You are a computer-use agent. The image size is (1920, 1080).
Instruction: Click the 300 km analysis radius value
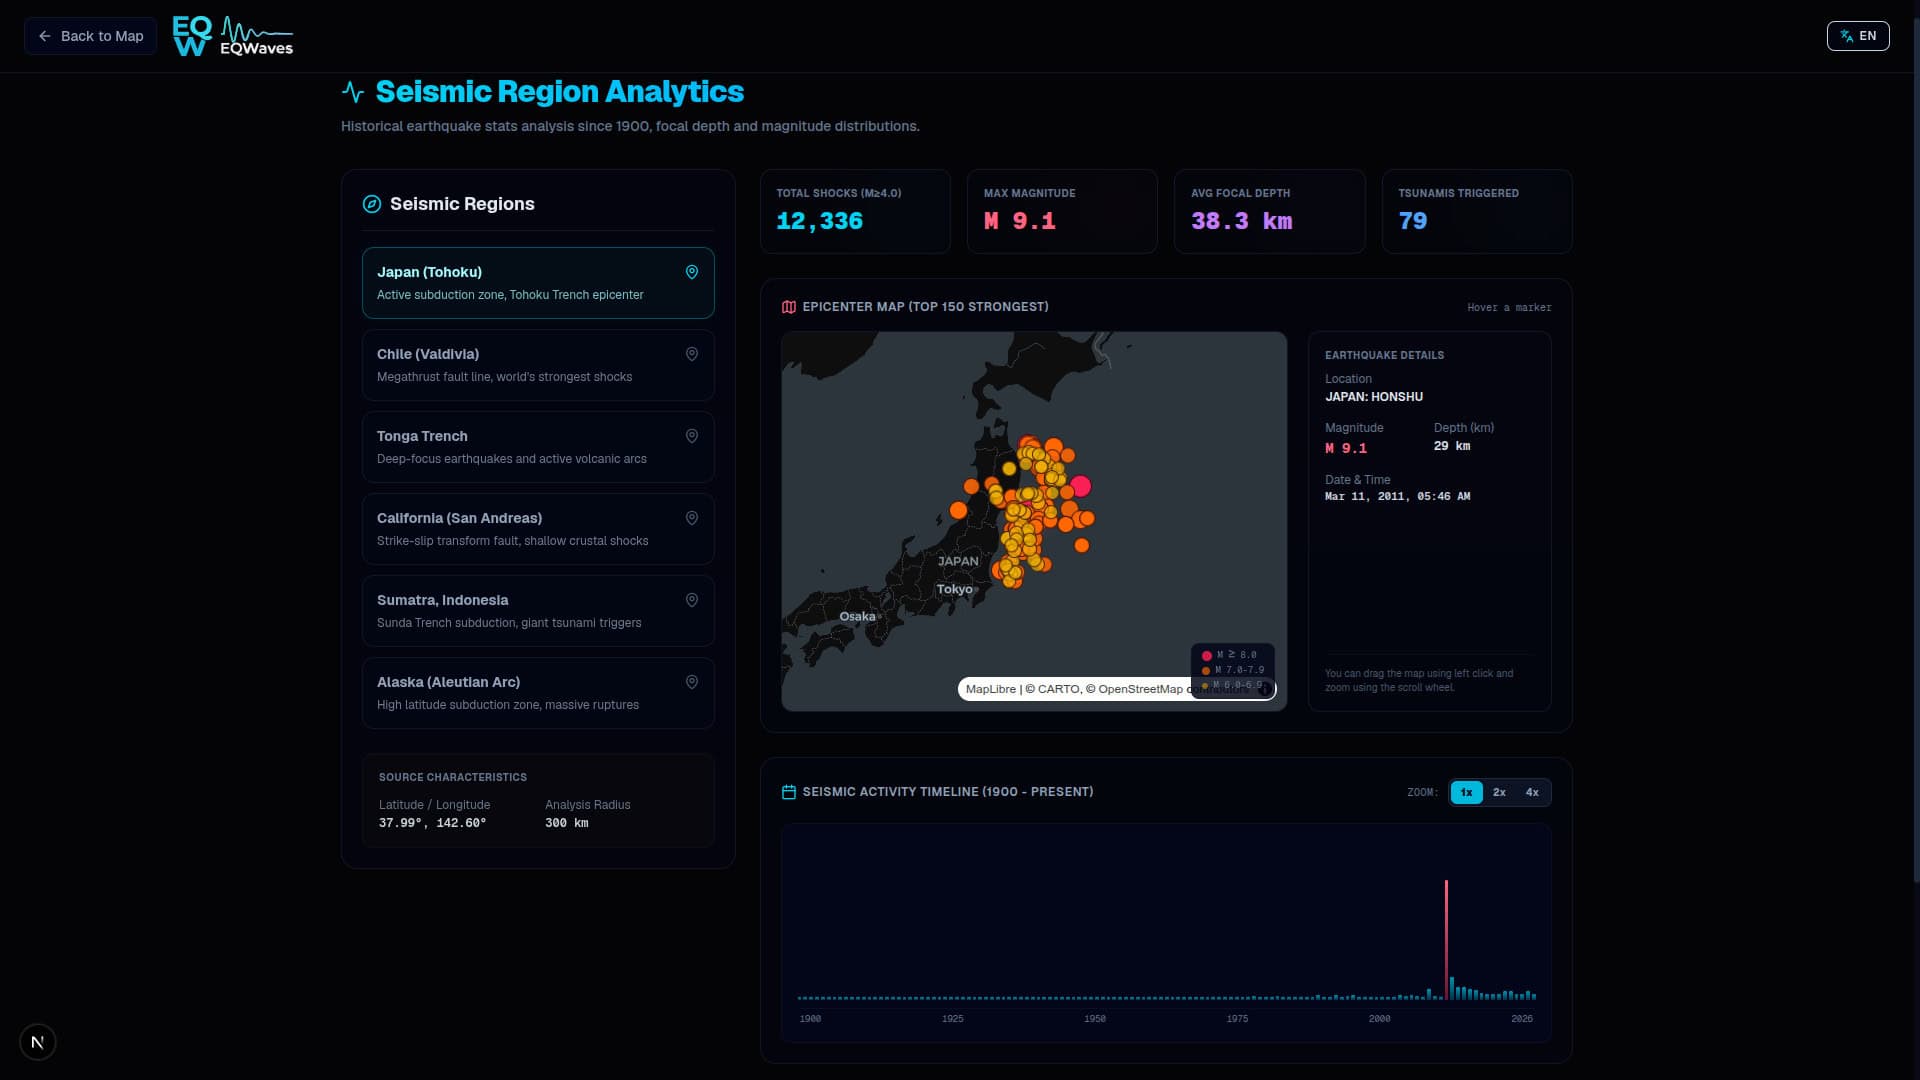coord(566,823)
